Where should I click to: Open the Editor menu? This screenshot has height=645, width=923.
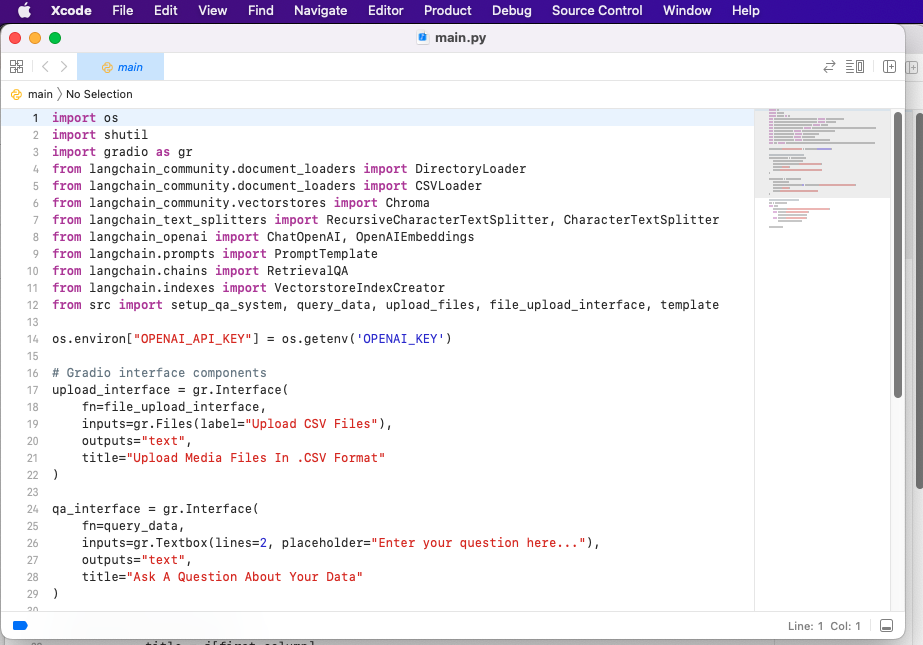coord(386,11)
